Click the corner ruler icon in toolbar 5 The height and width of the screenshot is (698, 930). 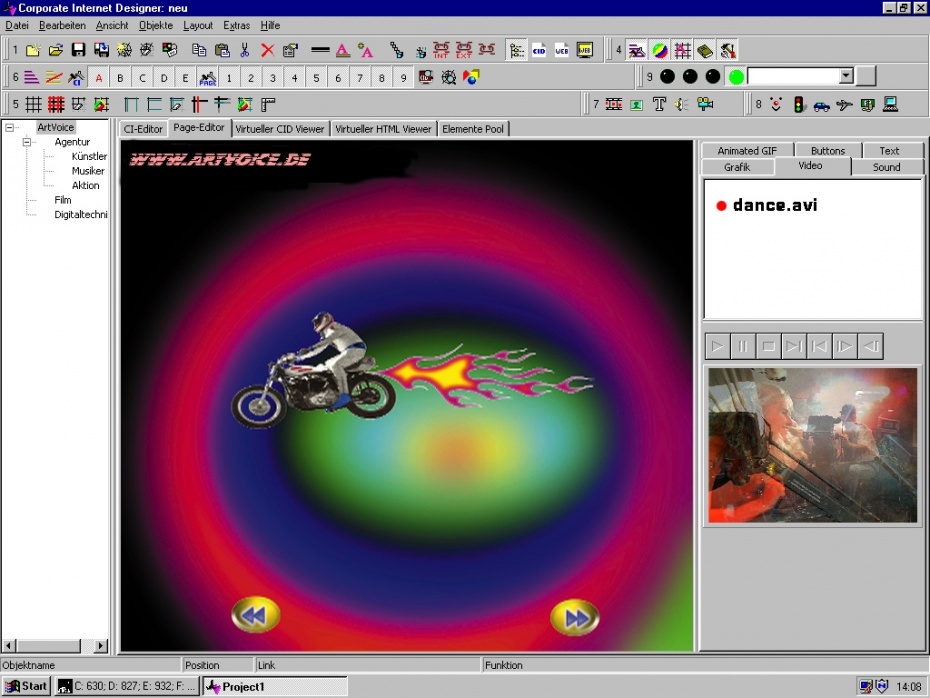pos(269,105)
